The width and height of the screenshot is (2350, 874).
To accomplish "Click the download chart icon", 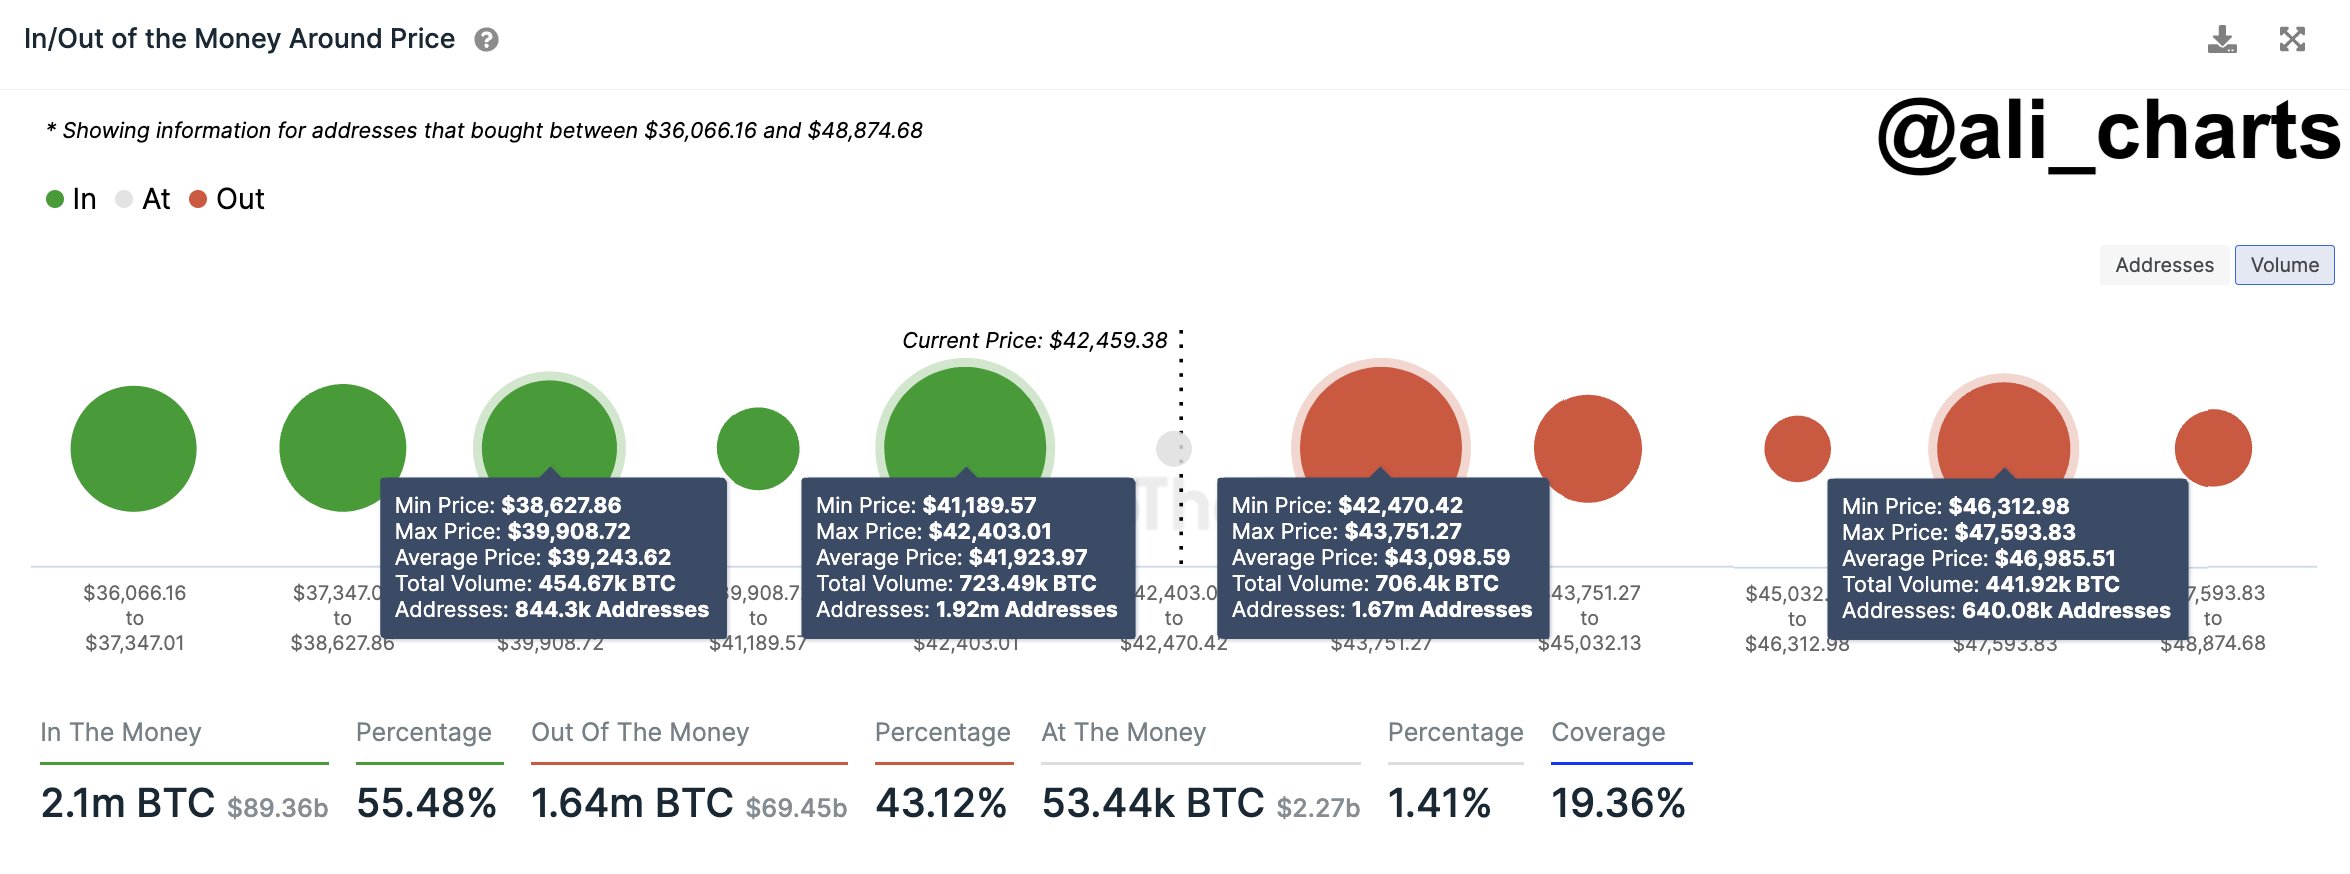I will point(2222,40).
